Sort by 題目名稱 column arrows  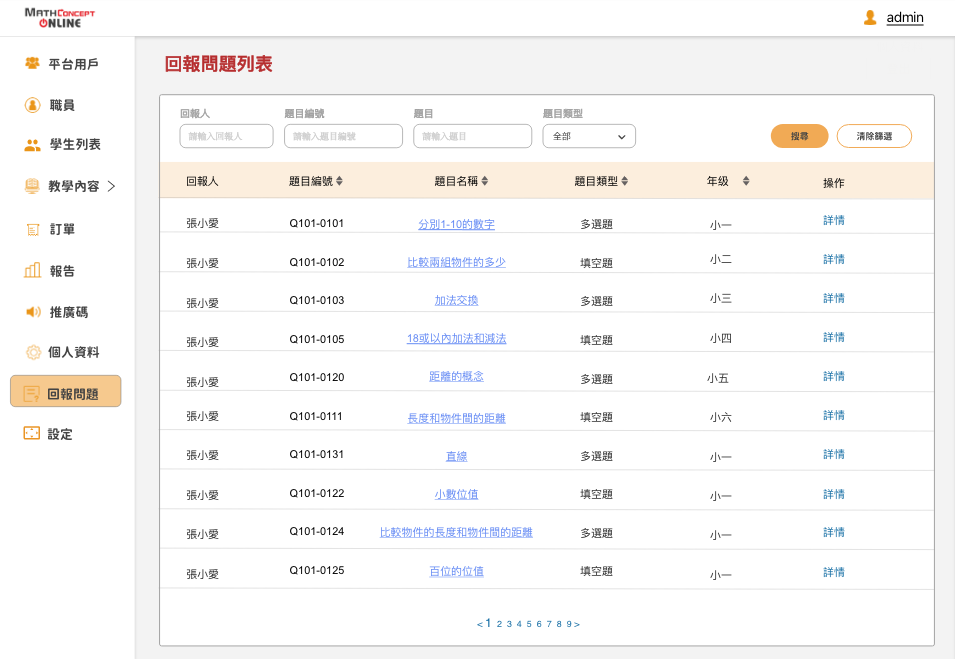coord(485,181)
